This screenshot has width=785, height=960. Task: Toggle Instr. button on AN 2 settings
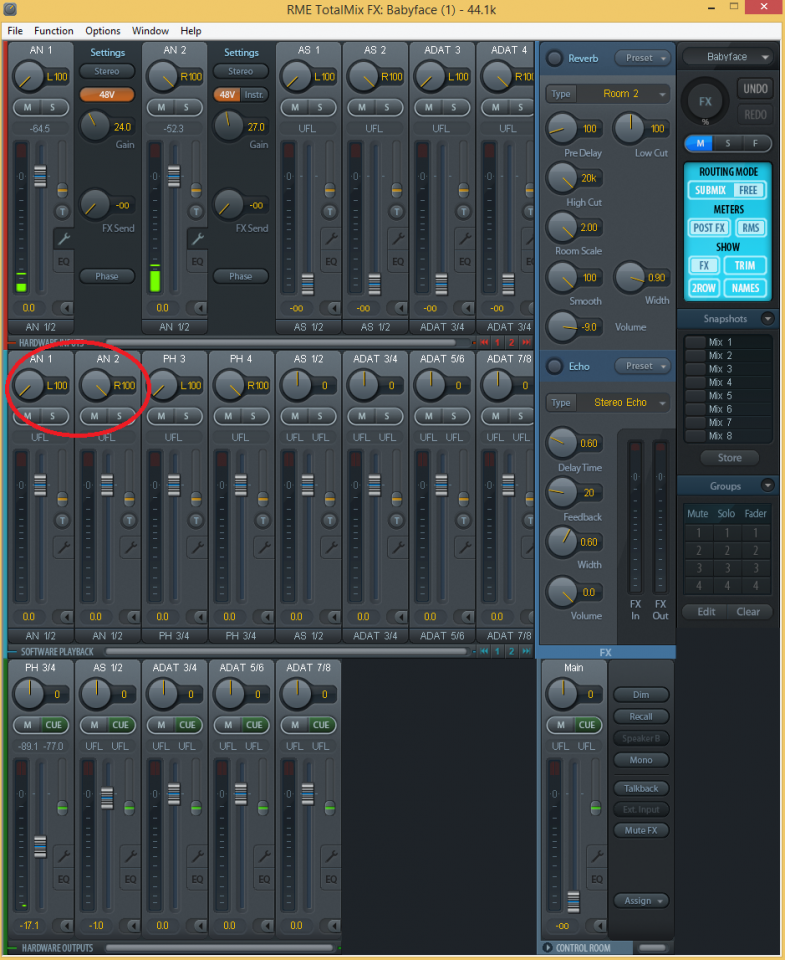[254, 95]
